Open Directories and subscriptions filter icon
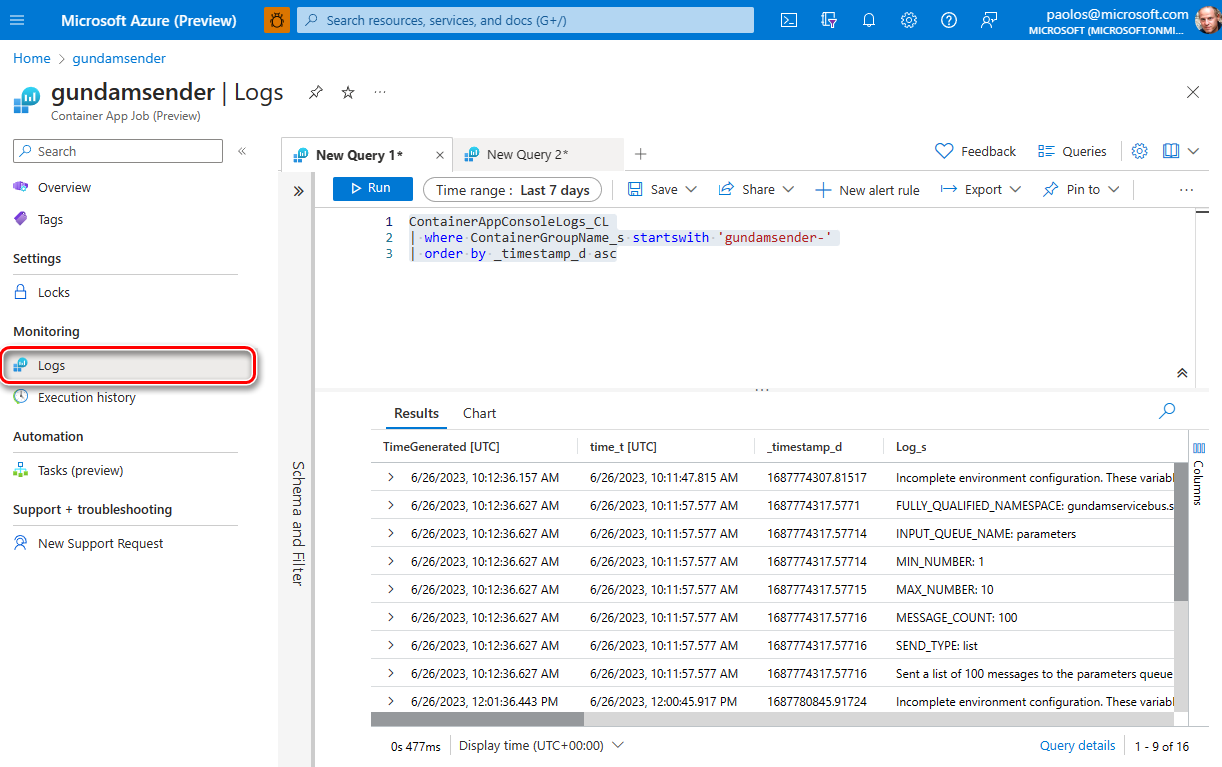1222x767 pixels. tap(829, 20)
